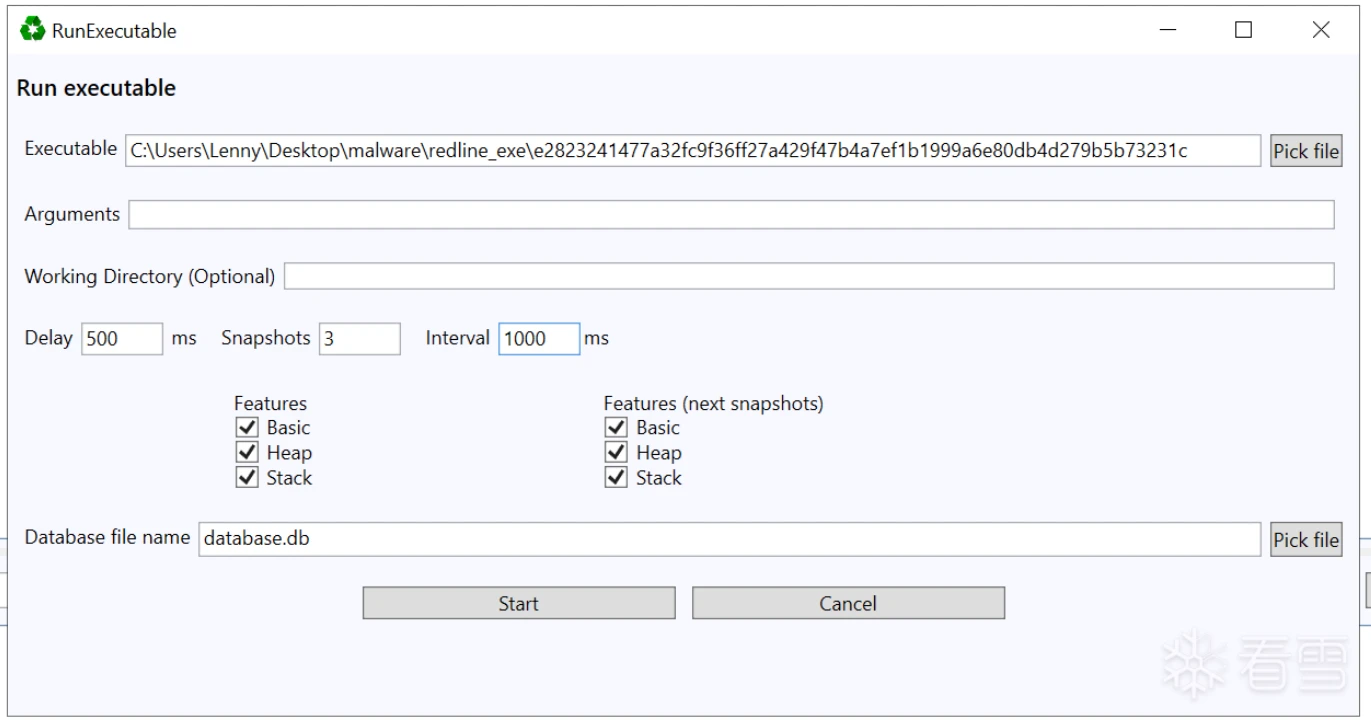
Task: Click the Database file name field
Action: click(x=729, y=538)
